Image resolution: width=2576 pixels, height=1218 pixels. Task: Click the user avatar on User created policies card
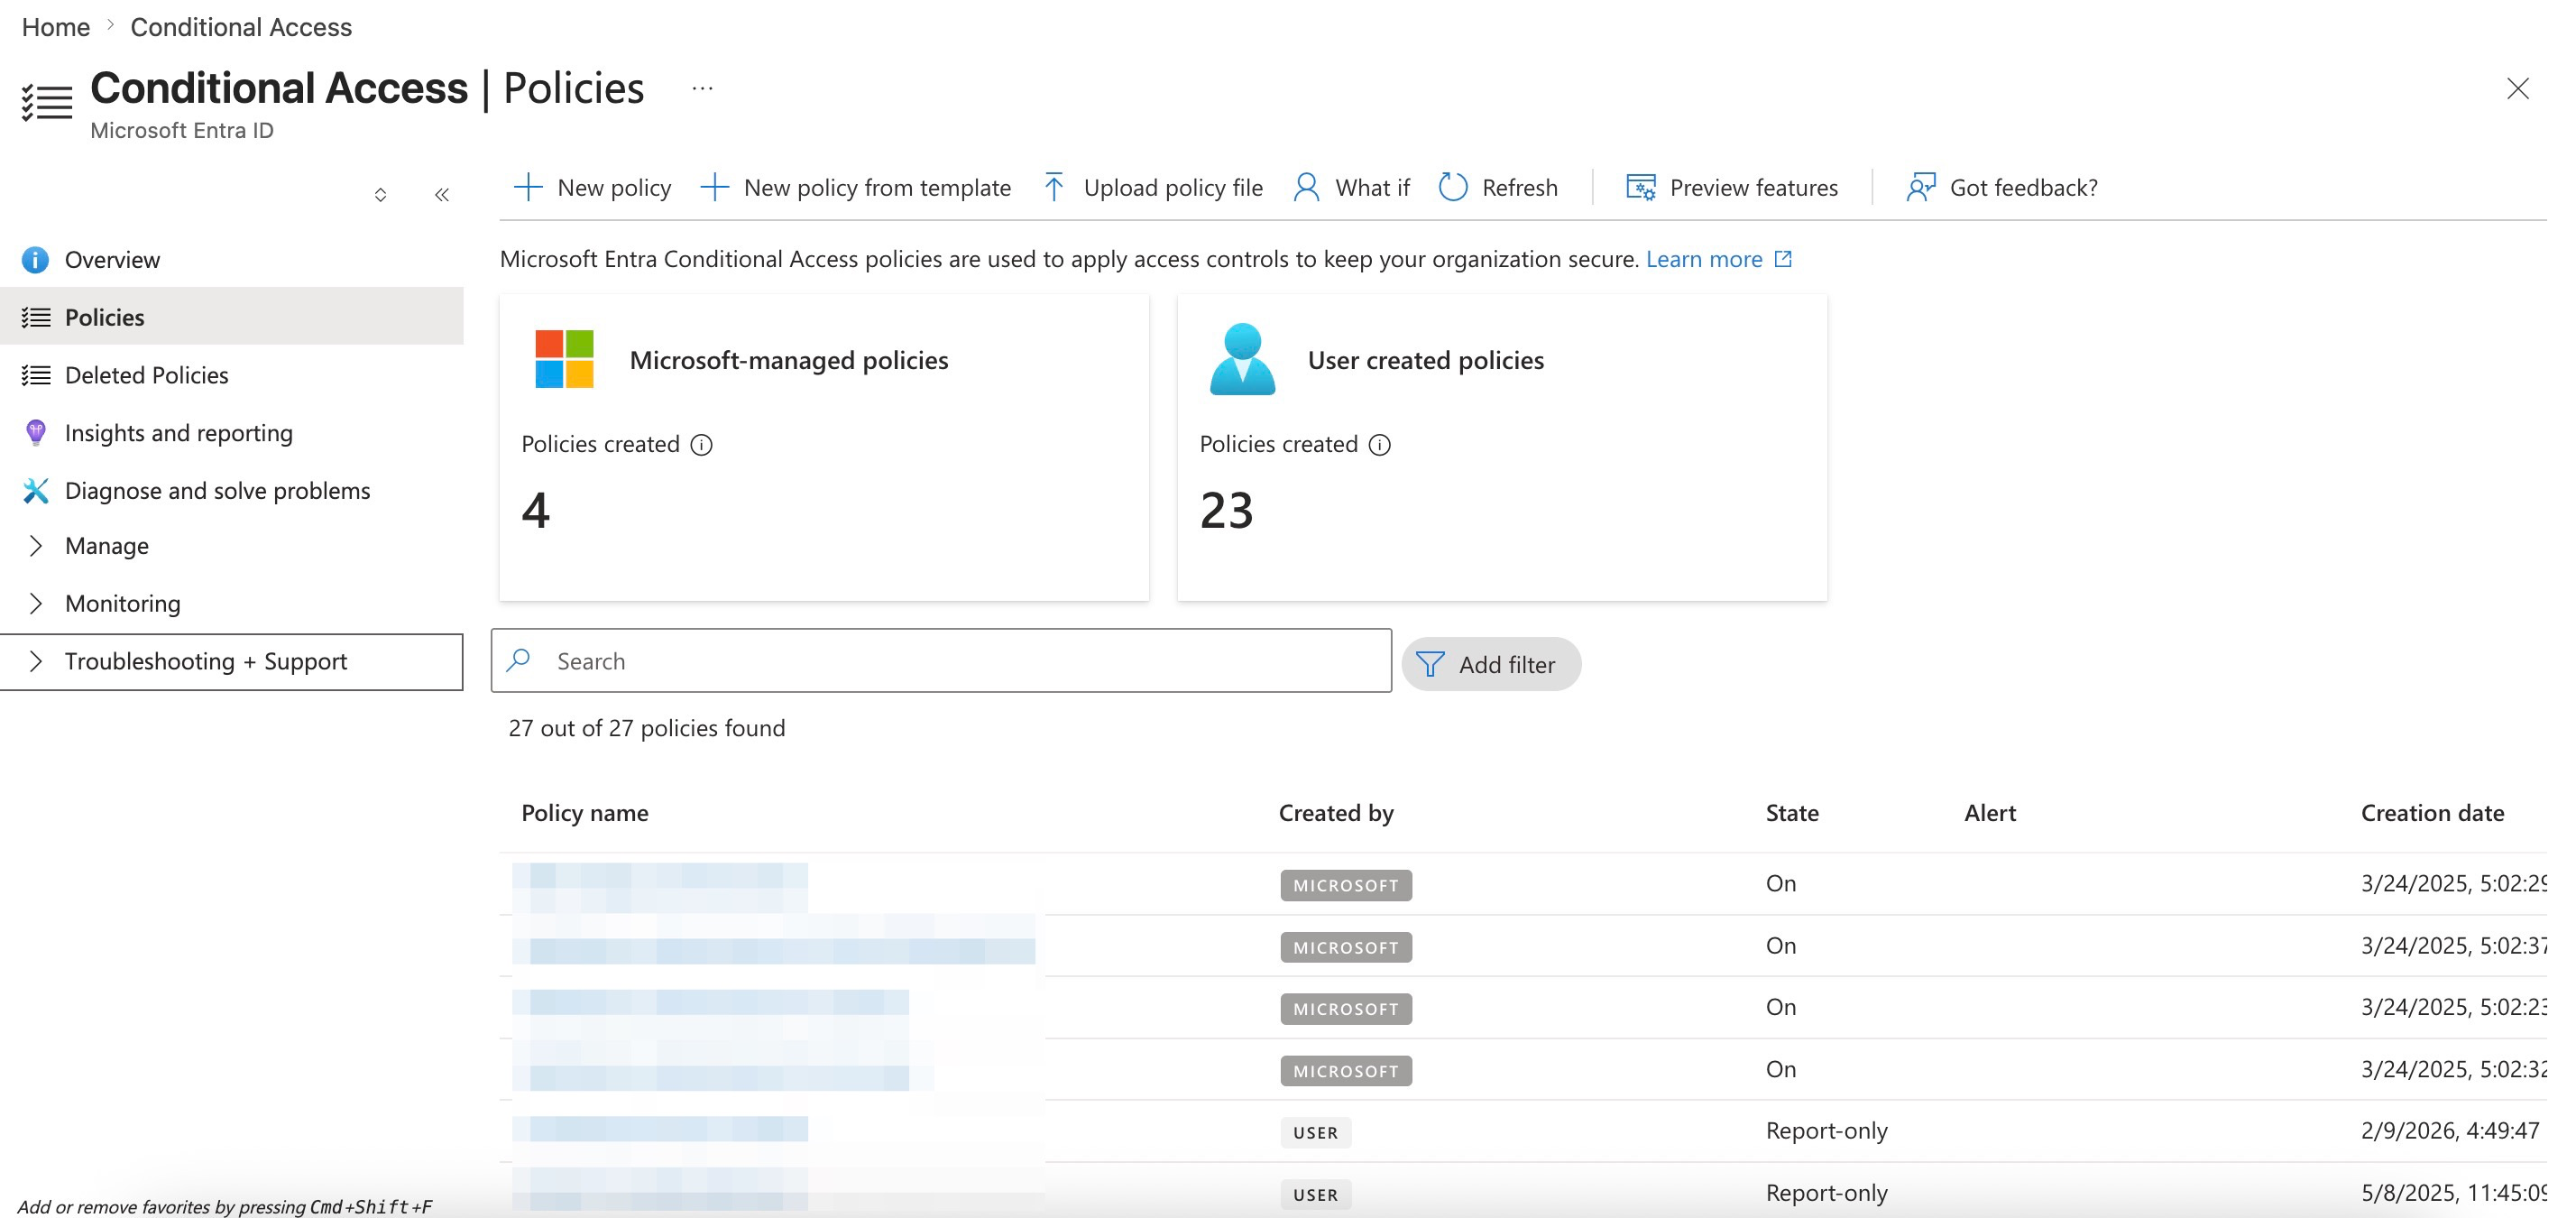tap(1242, 359)
